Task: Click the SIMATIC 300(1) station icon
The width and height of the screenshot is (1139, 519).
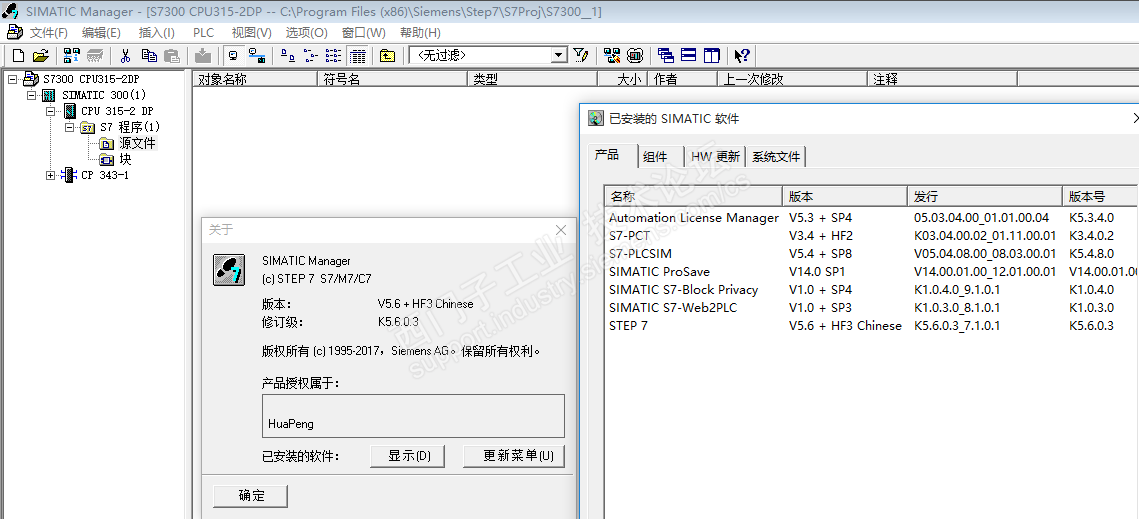Action: (49, 95)
